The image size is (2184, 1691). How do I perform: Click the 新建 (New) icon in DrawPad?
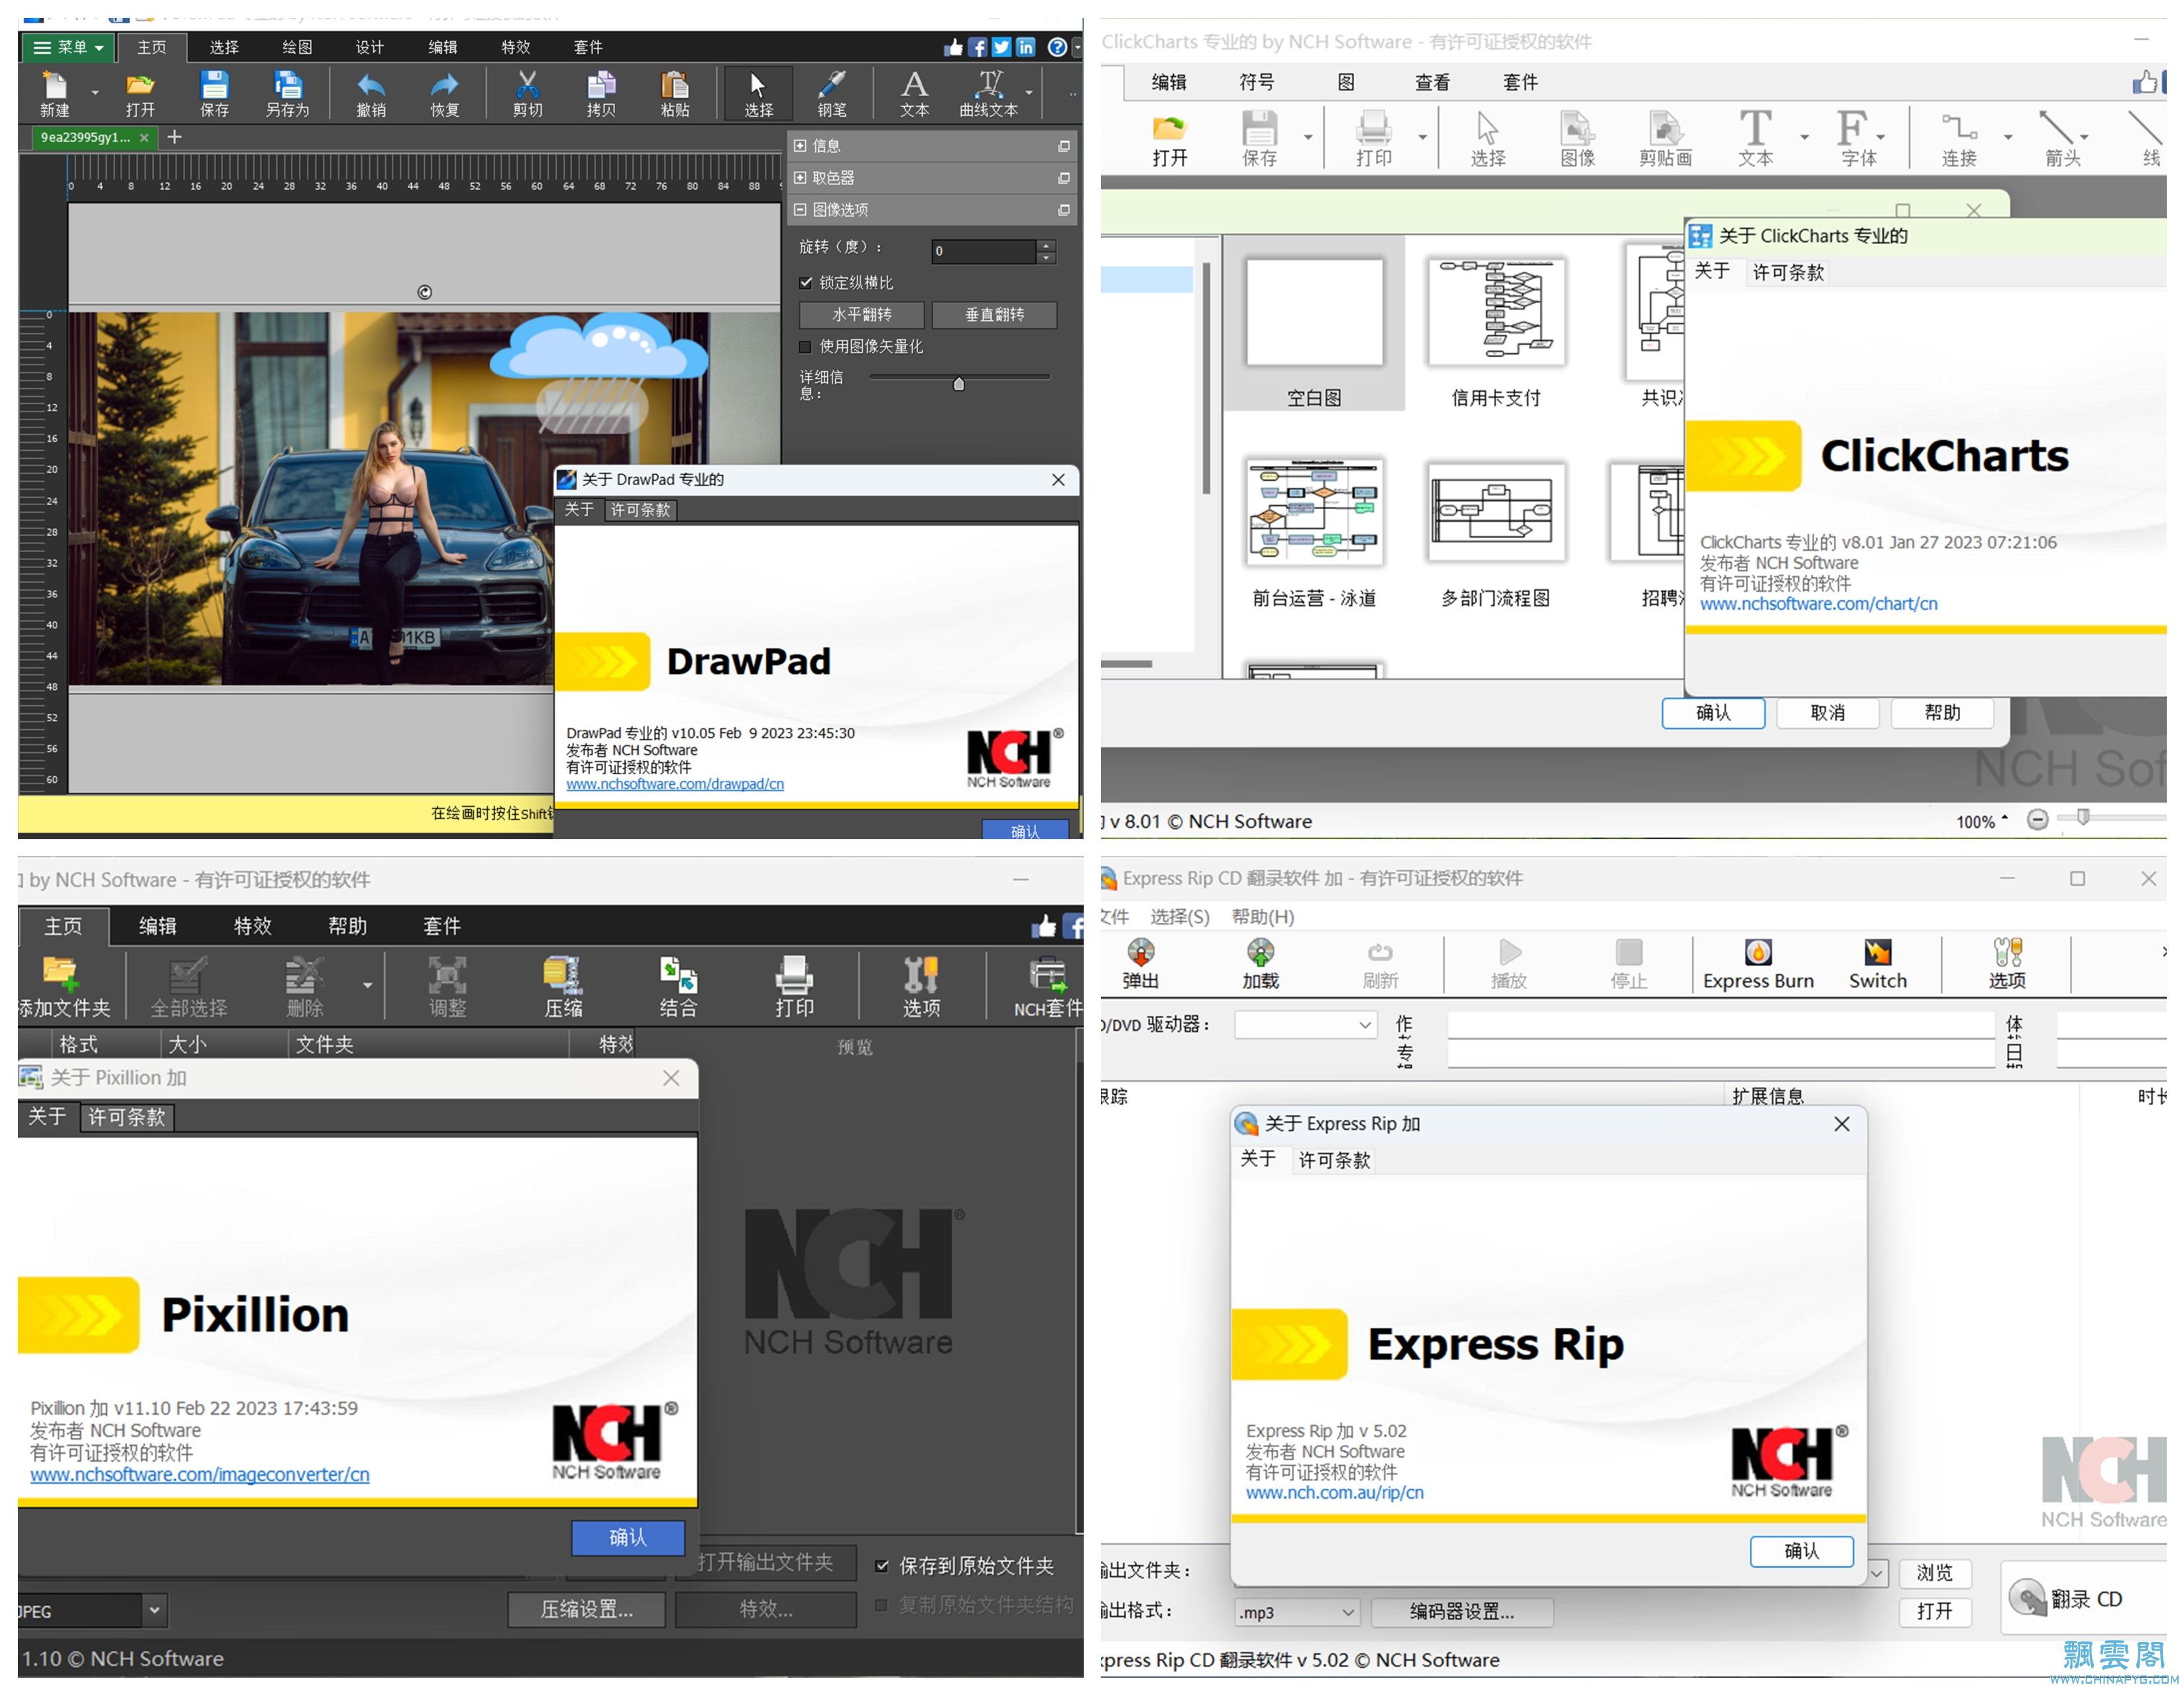[55, 94]
